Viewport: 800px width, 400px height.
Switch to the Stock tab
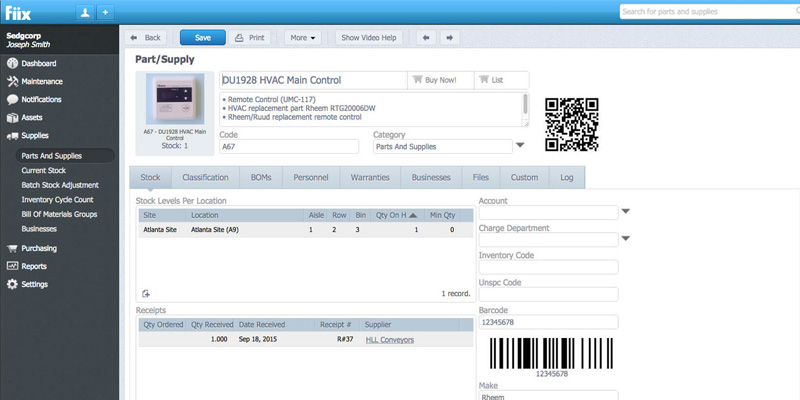pos(151,178)
